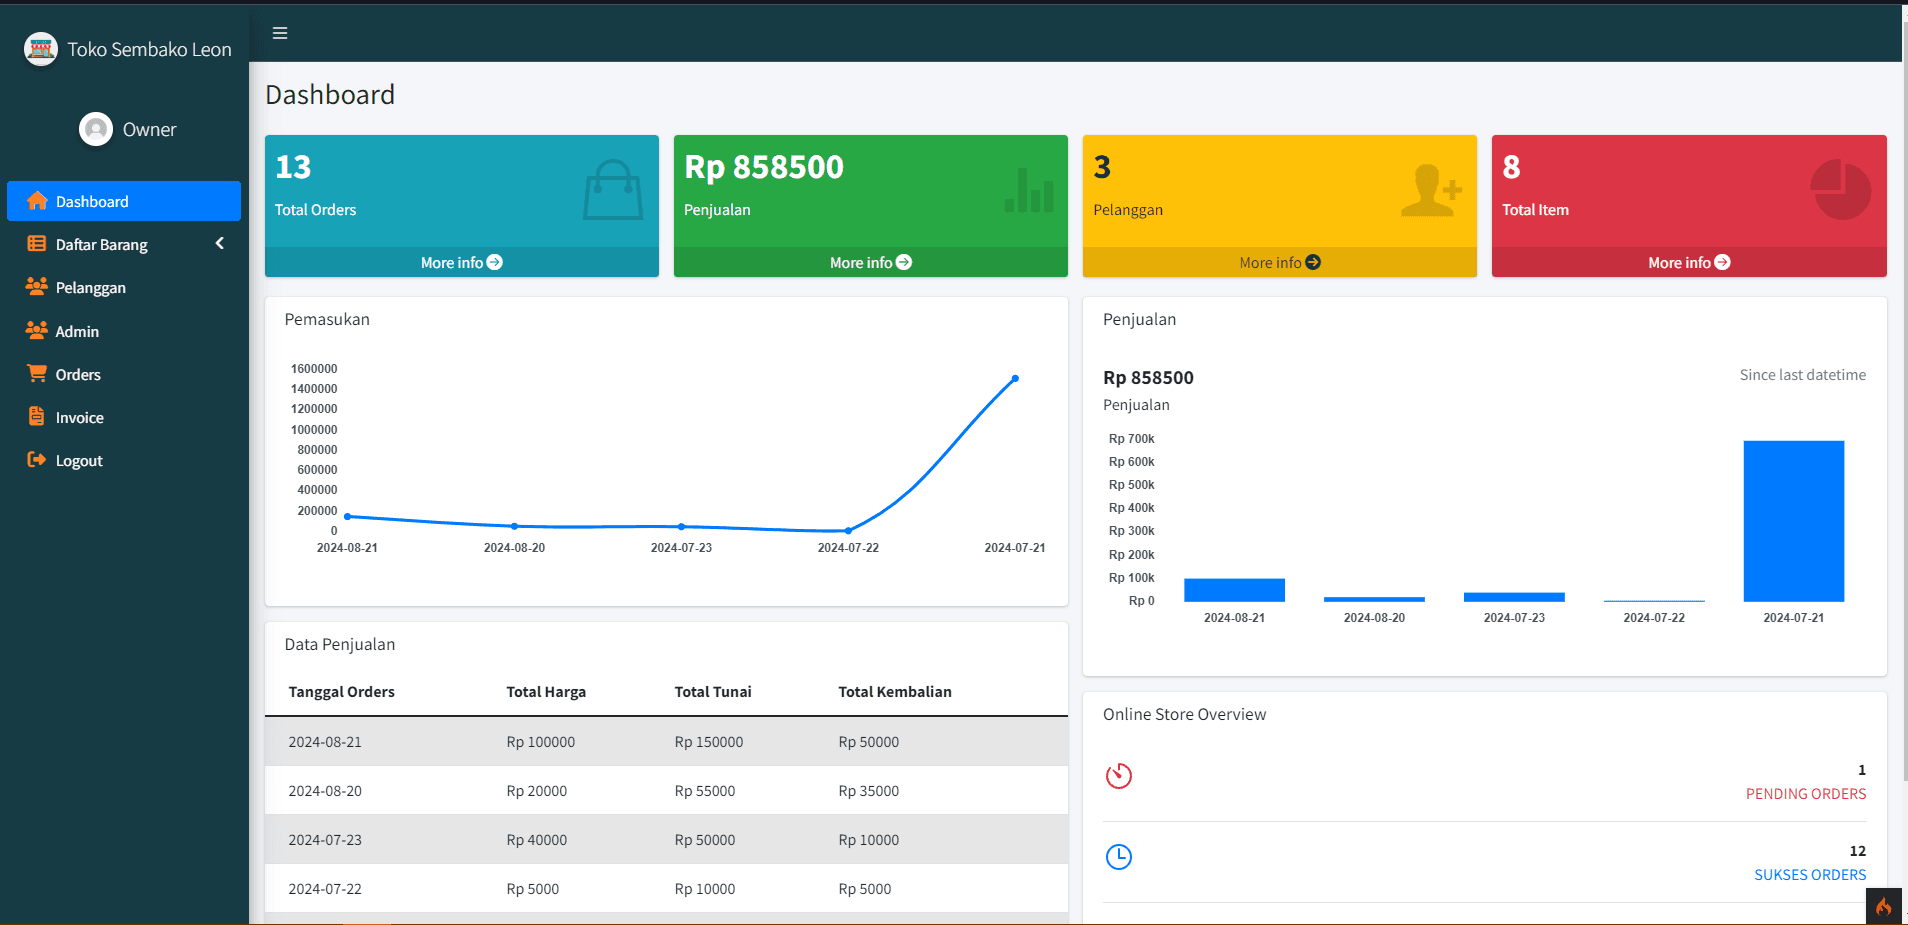
Task: Go to the Admin menu page
Action: coord(77,331)
